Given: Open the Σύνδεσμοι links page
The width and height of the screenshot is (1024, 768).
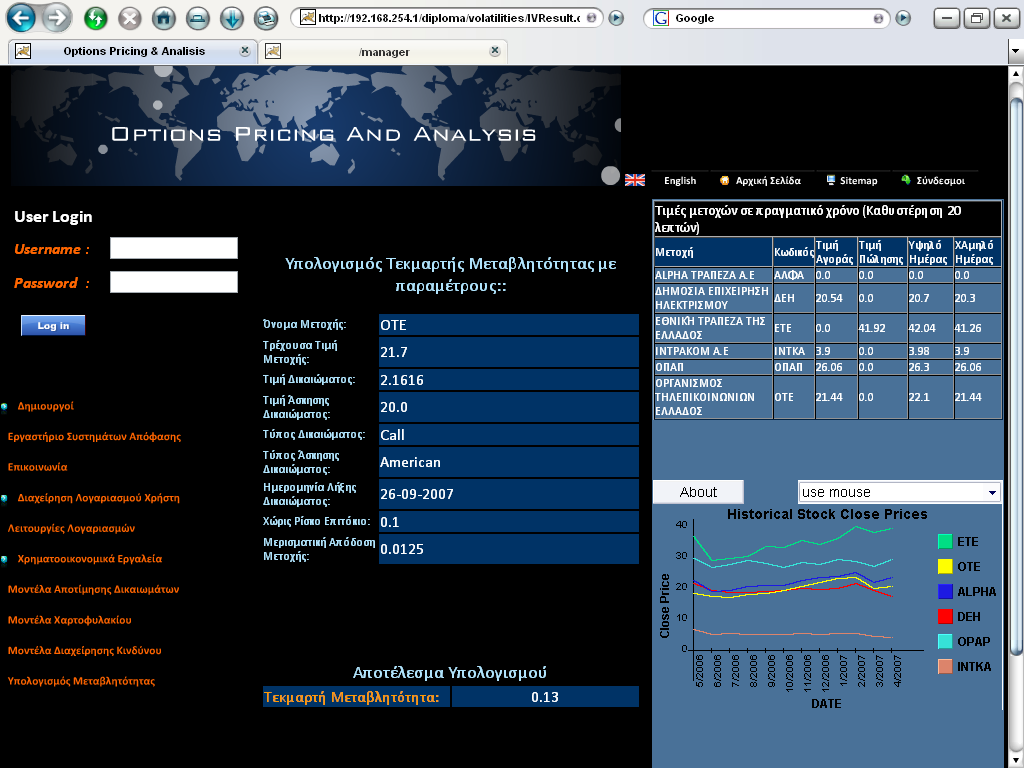Looking at the screenshot, I should point(940,181).
